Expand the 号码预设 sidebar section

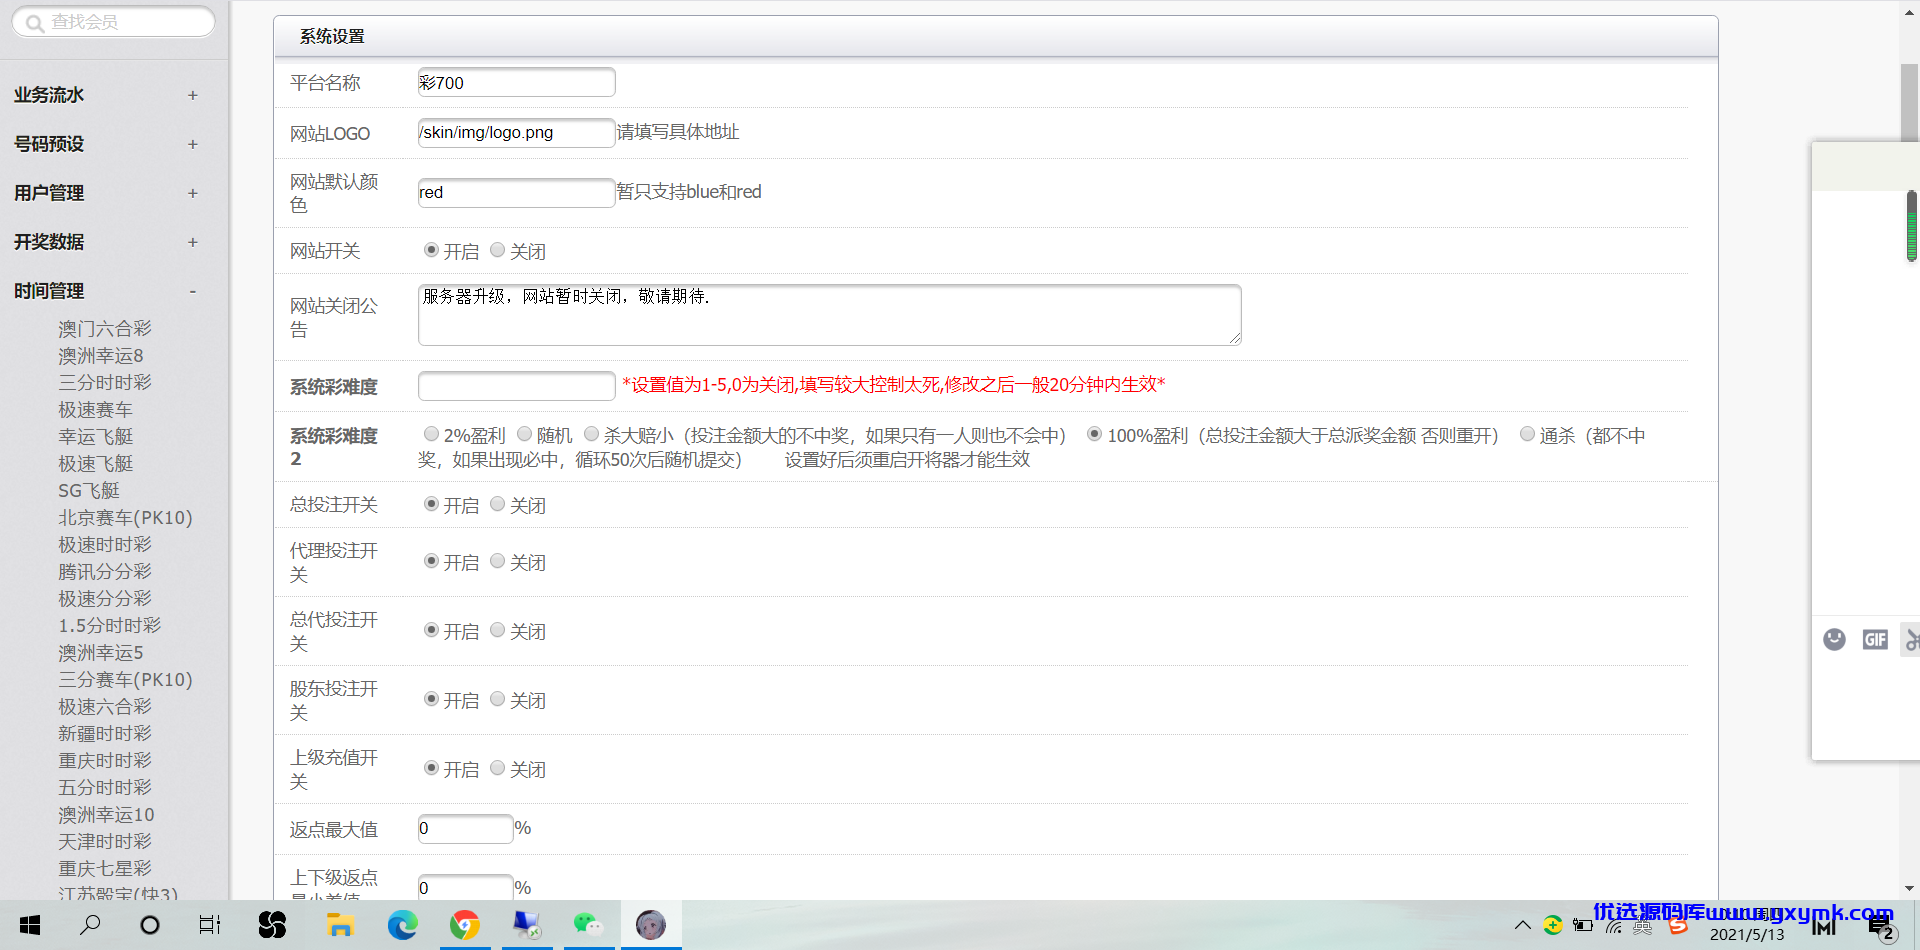(106, 144)
